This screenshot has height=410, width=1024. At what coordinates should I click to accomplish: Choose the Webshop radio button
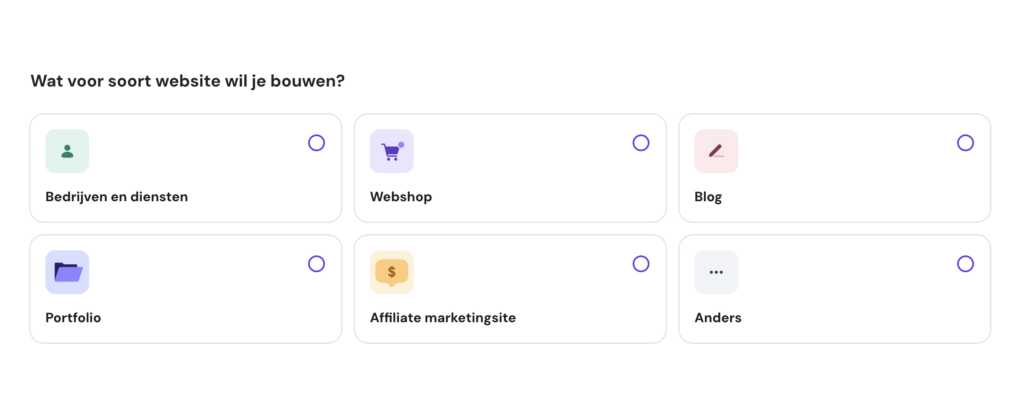(641, 143)
